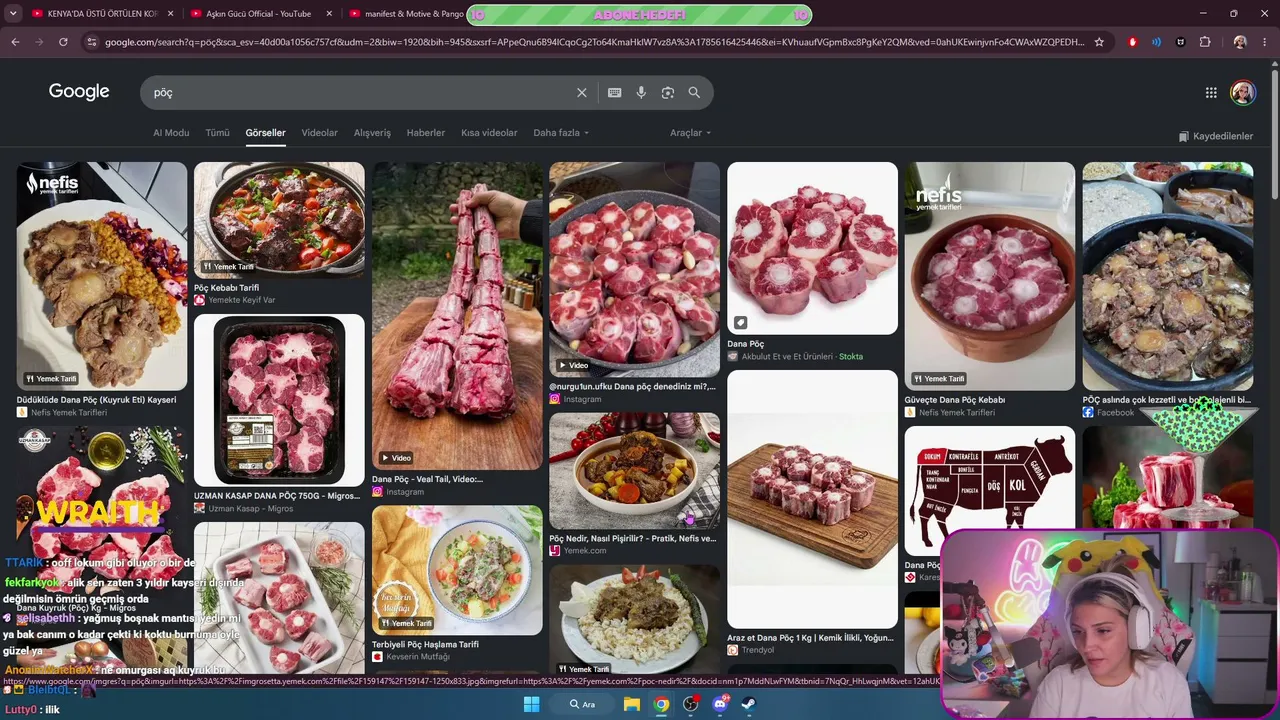Switch to the KENYA'DA ÜSTÜ ÖRTÜLEN tab
Viewport: 1280px width, 720px height.
(103, 14)
